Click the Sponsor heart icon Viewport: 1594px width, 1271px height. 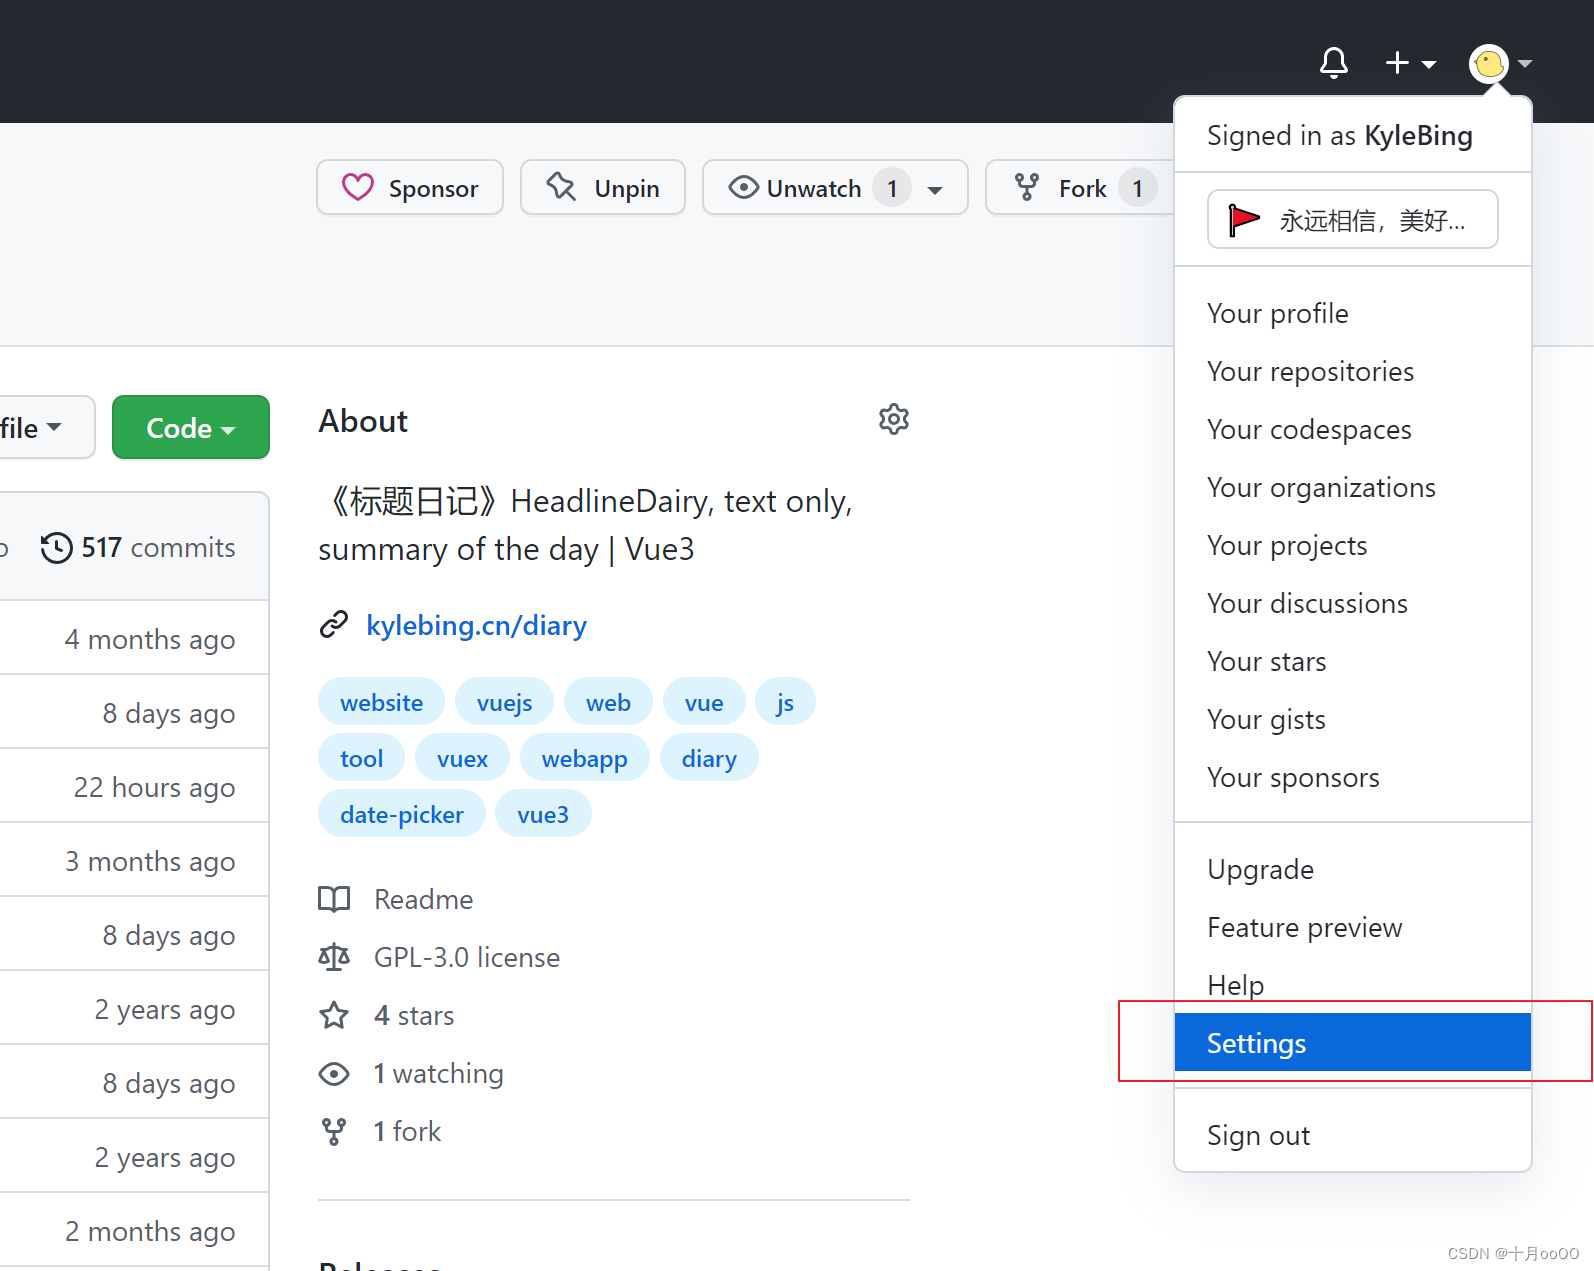[x=357, y=187]
